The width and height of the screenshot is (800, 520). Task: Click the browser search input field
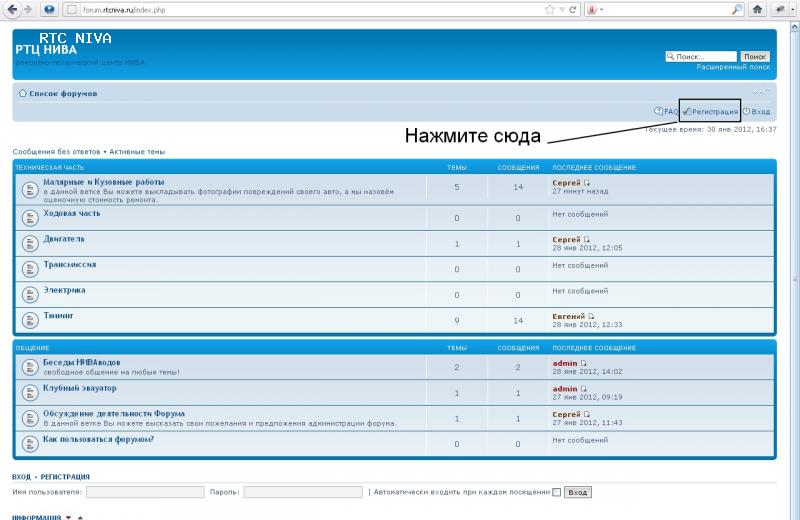(x=668, y=10)
